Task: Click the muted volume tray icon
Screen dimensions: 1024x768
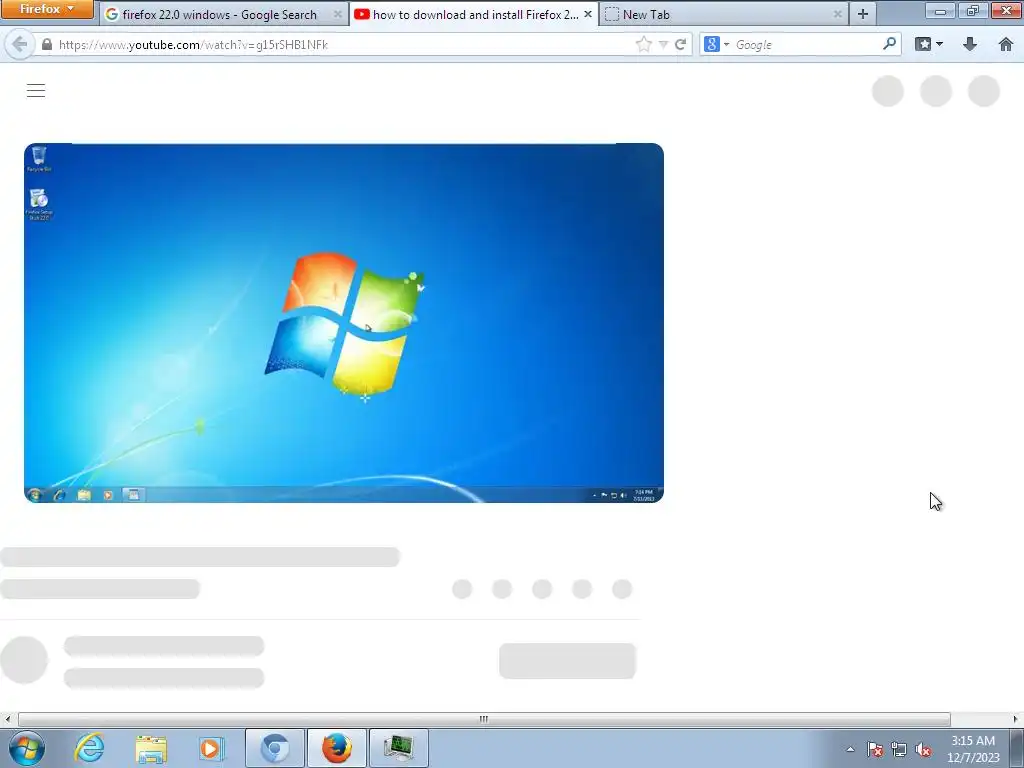Action: 923,749
